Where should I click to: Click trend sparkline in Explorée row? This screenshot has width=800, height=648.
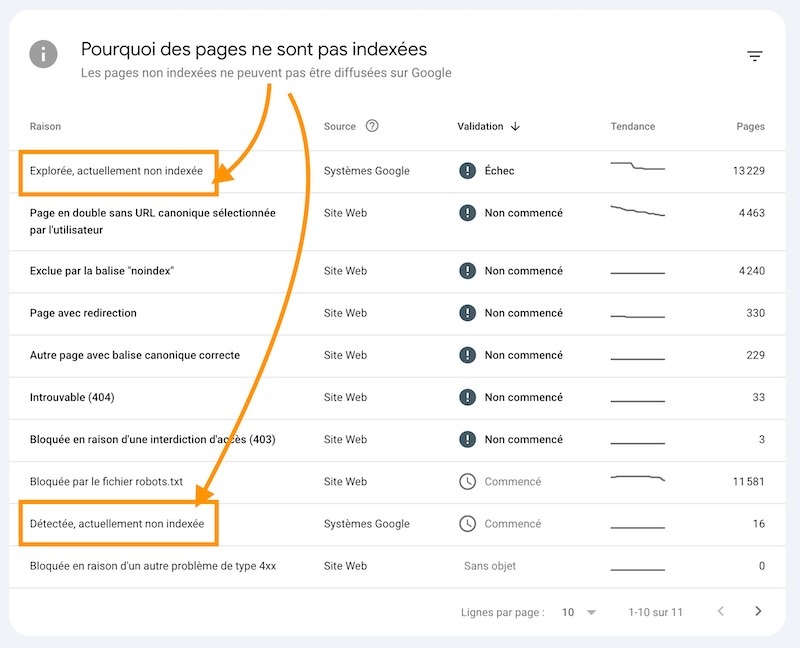(637, 166)
